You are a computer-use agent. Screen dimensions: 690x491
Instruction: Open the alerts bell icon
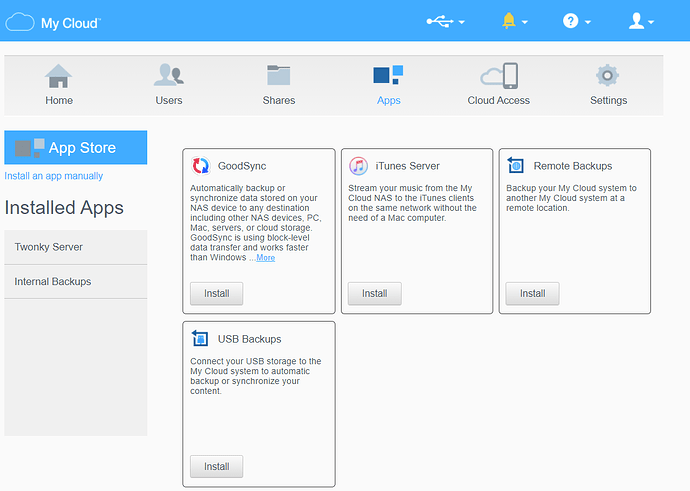[509, 21]
